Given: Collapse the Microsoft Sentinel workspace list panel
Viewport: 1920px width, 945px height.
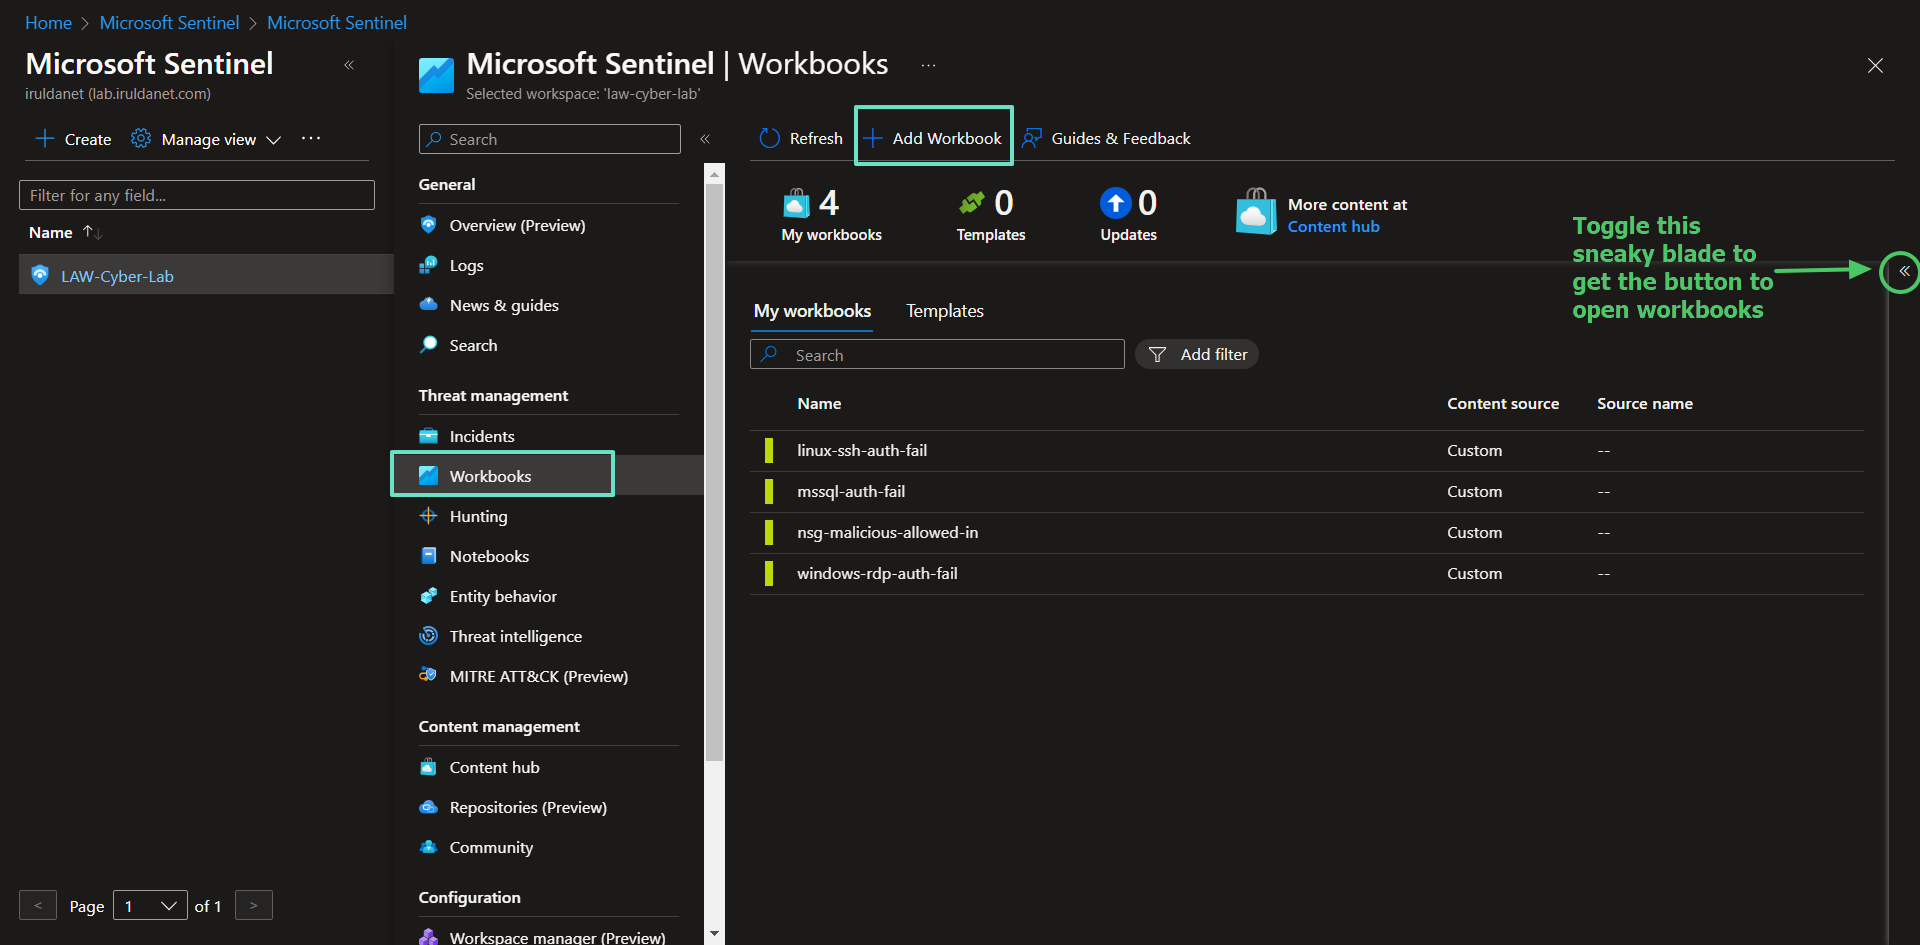Looking at the screenshot, I should pyautogui.click(x=349, y=65).
